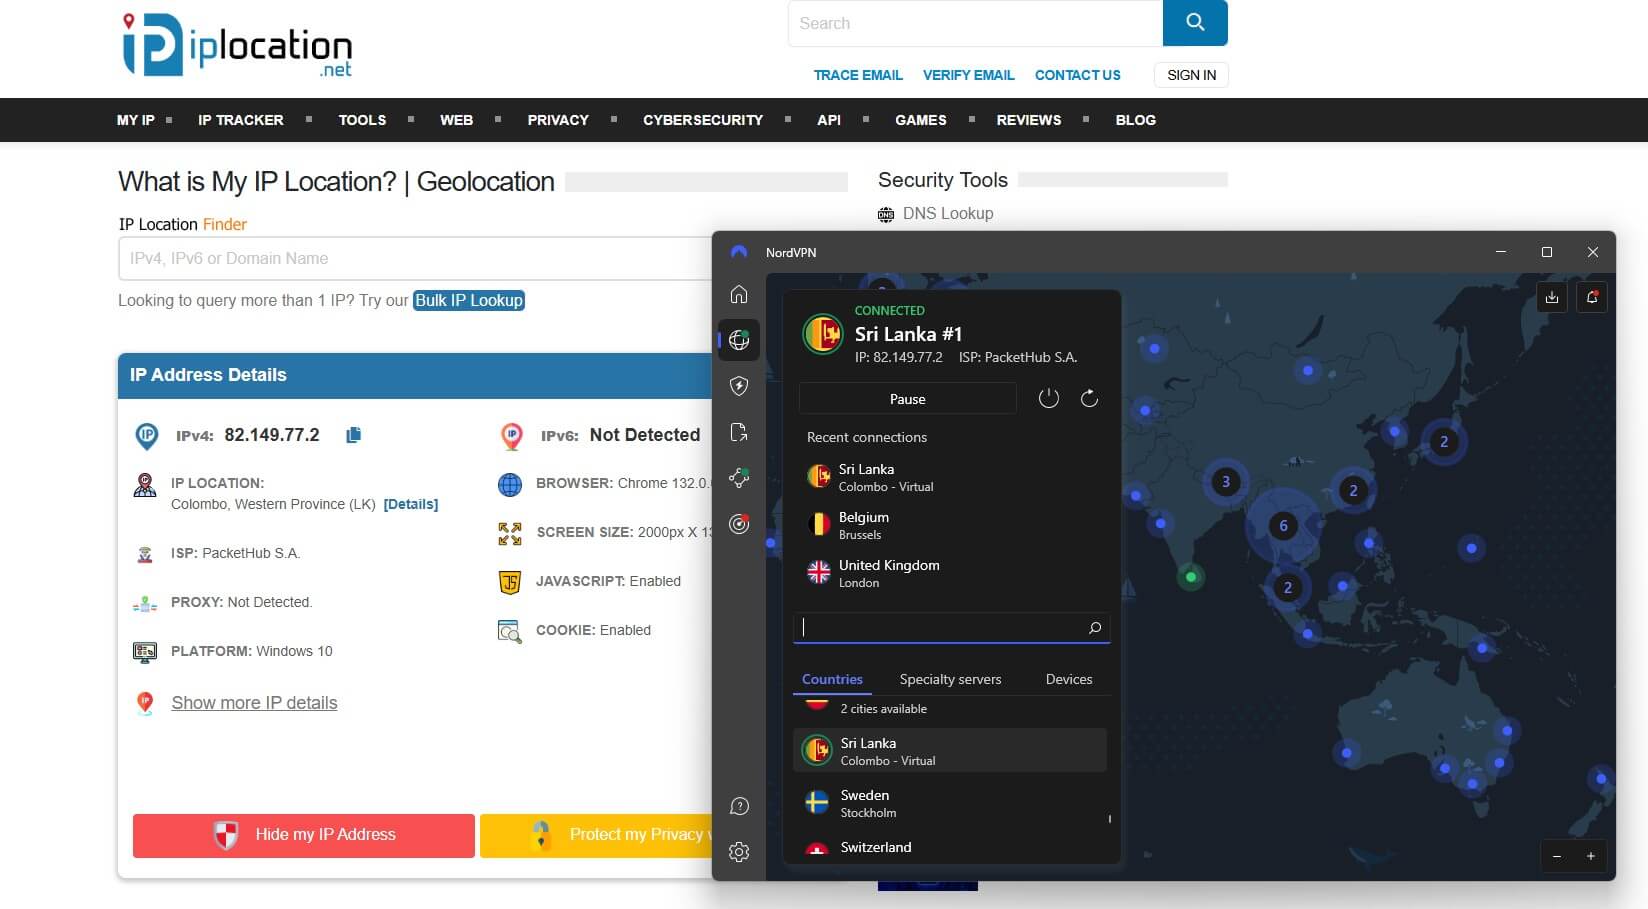Focus the IPv4, IPv6 or Domain Name field

click(x=415, y=258)
